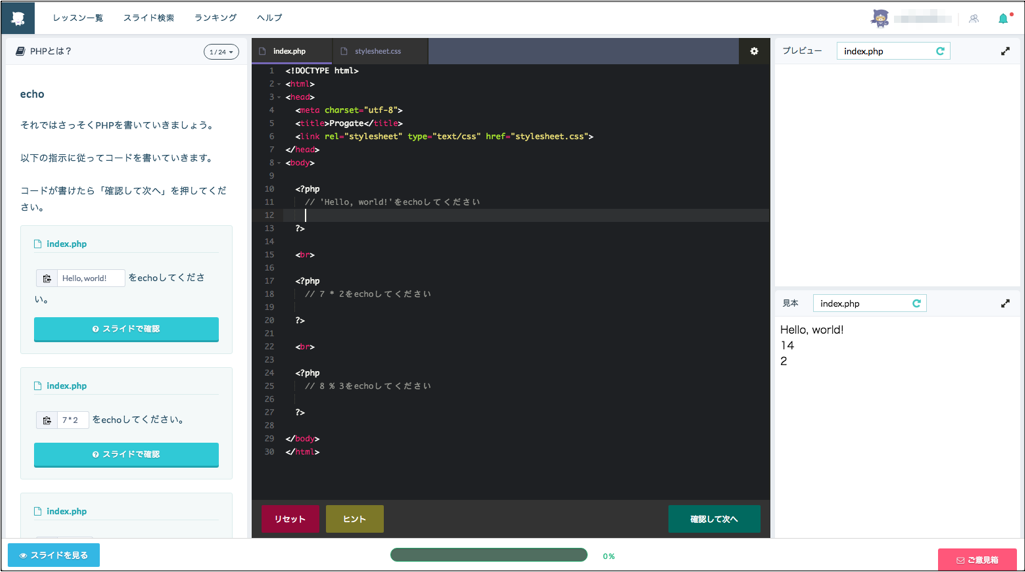Click the Progate logo home icon

tap(18, 18)
